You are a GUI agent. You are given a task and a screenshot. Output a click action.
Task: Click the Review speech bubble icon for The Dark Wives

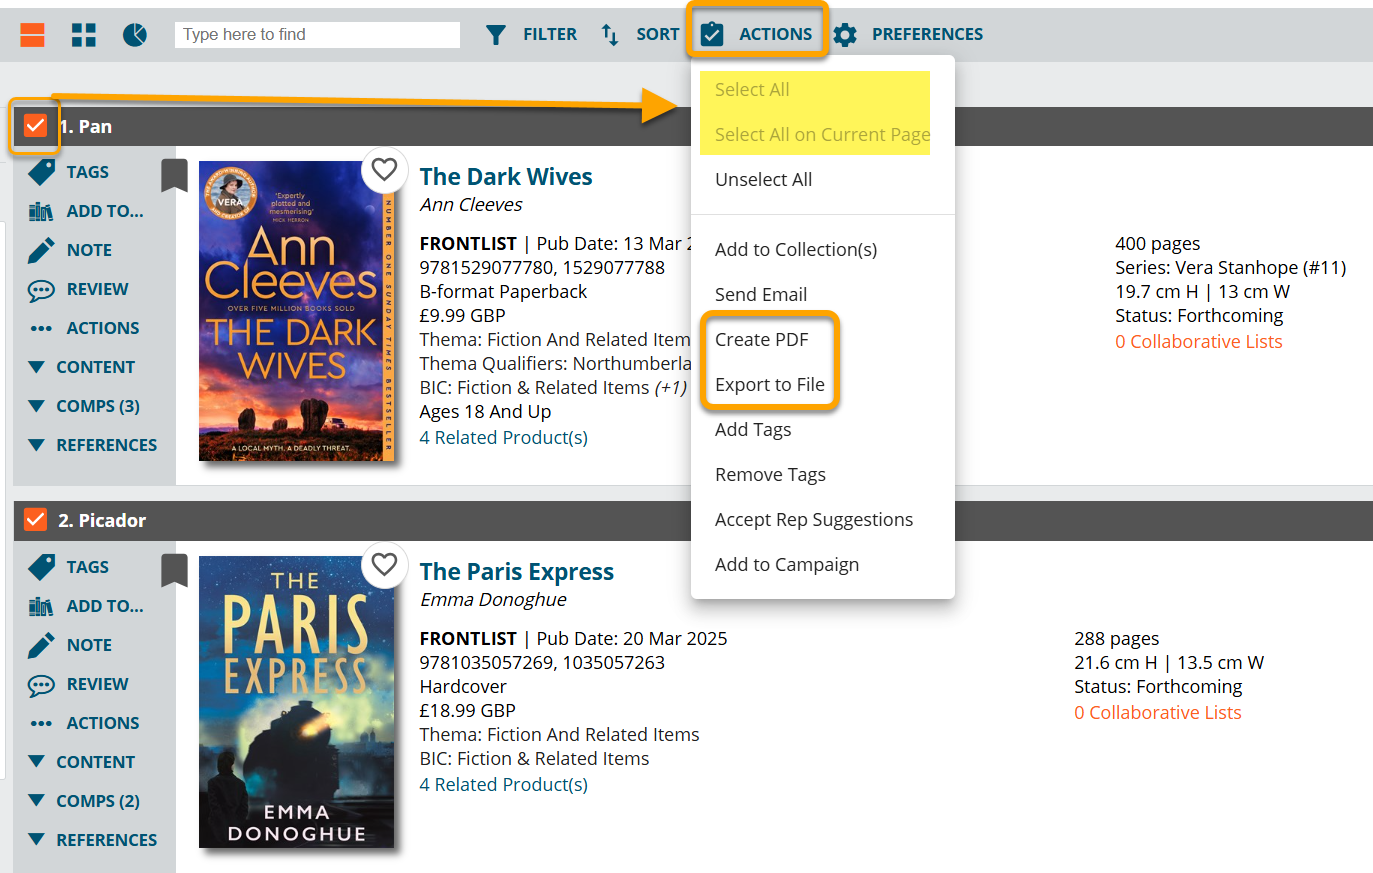(41, 290)
